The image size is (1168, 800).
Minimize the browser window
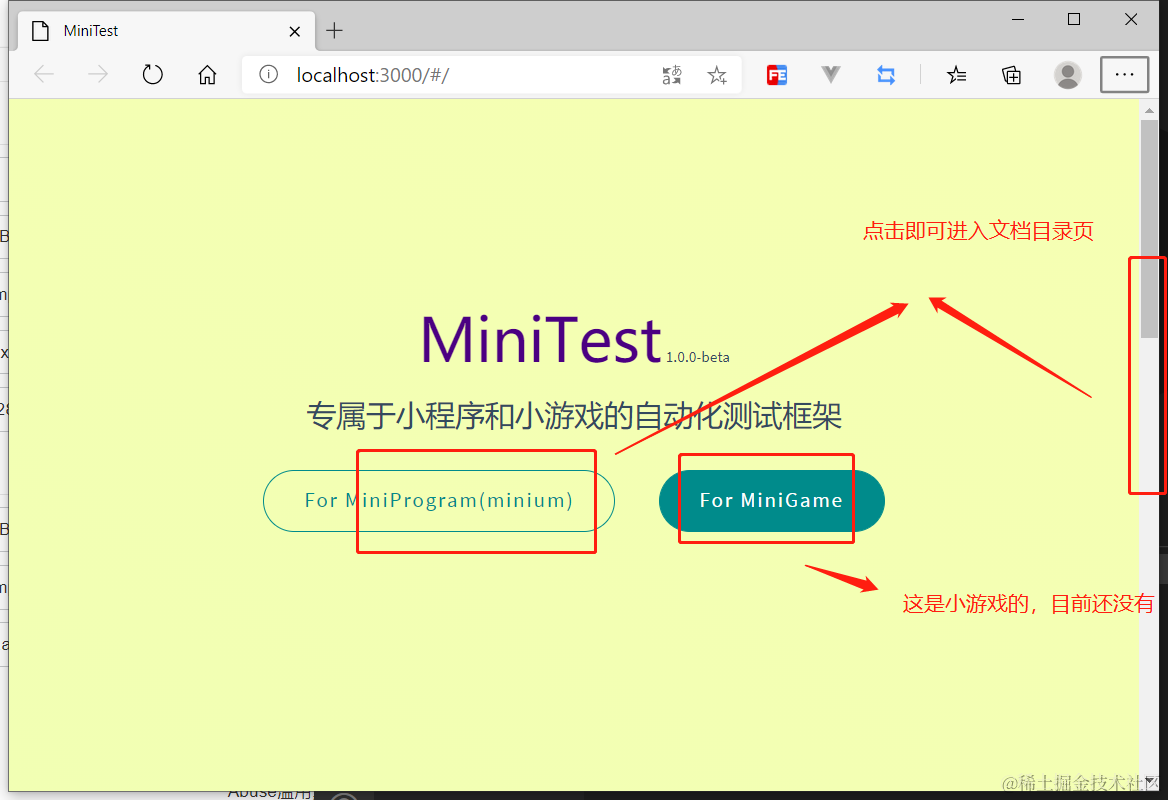point(1018,20)
